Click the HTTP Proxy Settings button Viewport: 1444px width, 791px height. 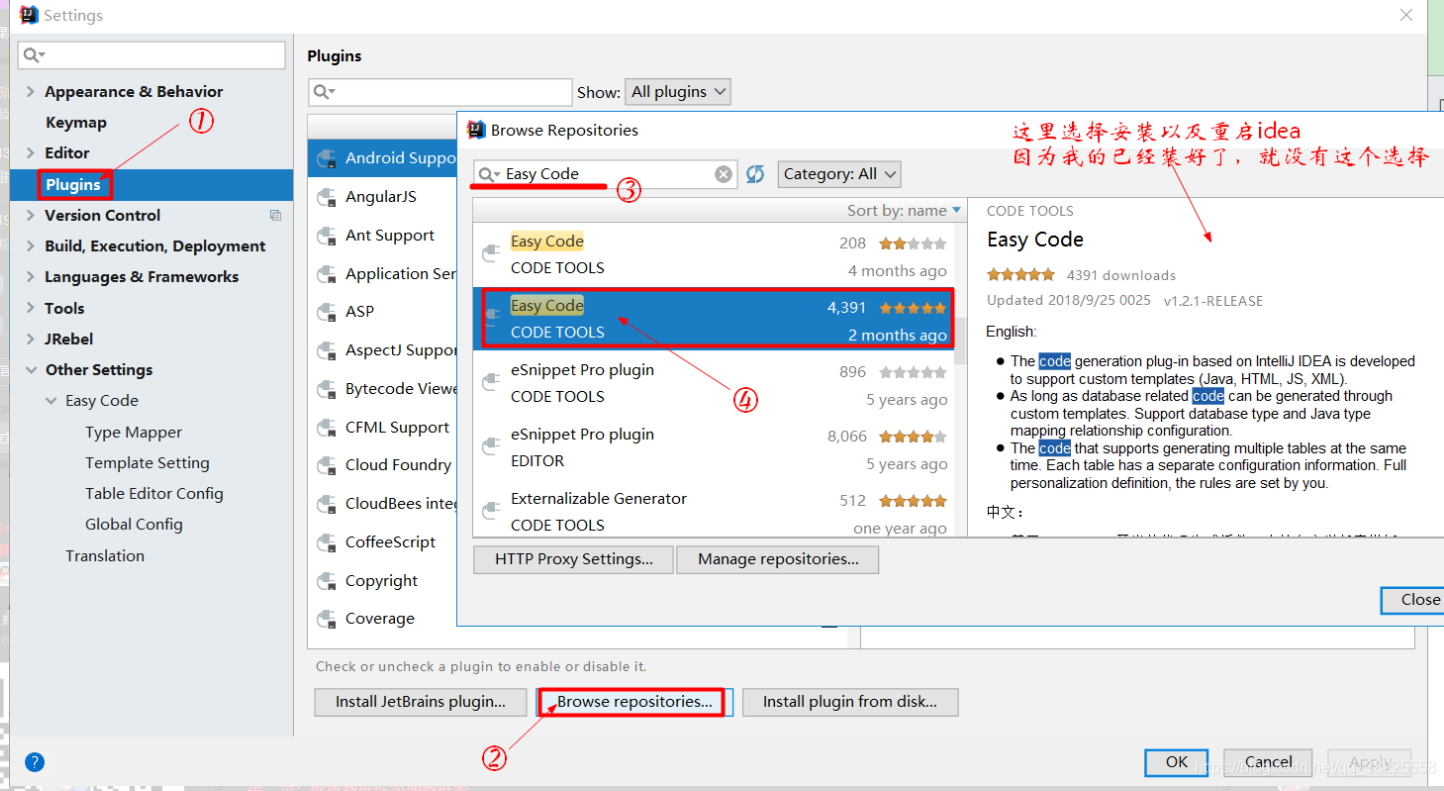(x=572, y=559)
